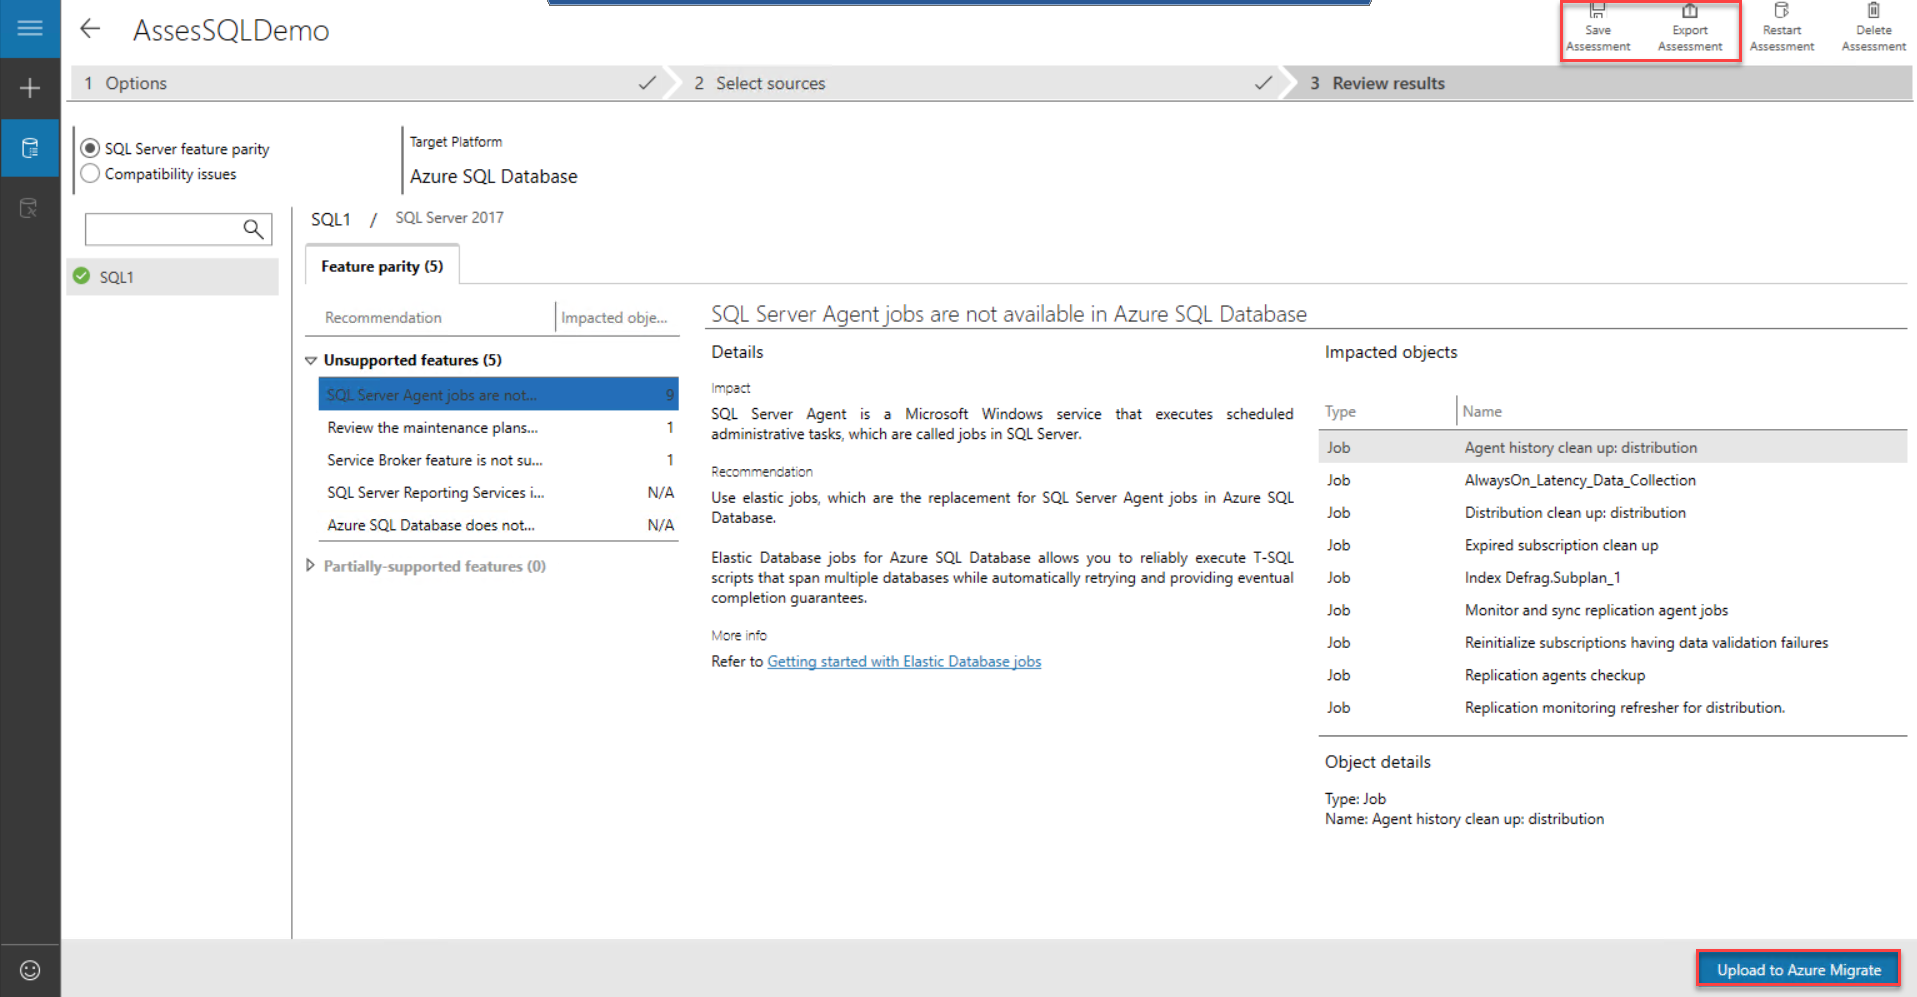This screenshot has width=1917, height=997.
Task: Click the Impacted obje... column header
Action: 614,318
